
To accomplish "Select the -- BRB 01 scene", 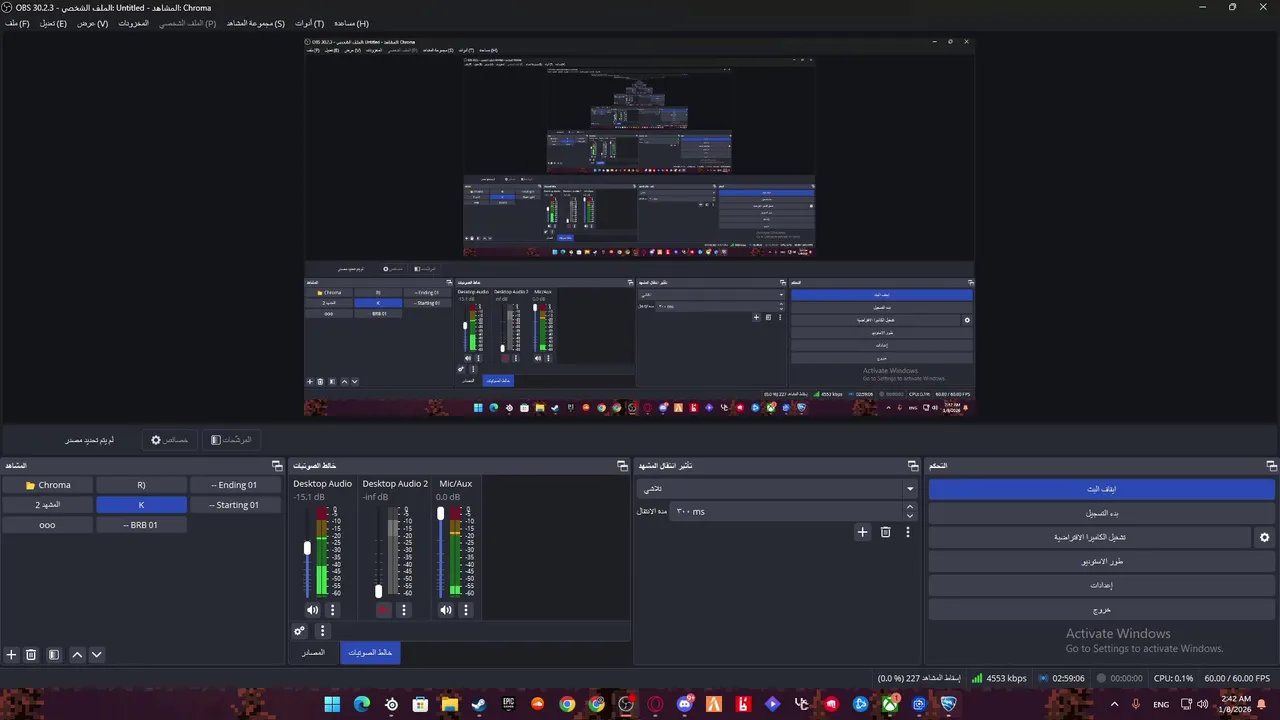I will 141,525.
